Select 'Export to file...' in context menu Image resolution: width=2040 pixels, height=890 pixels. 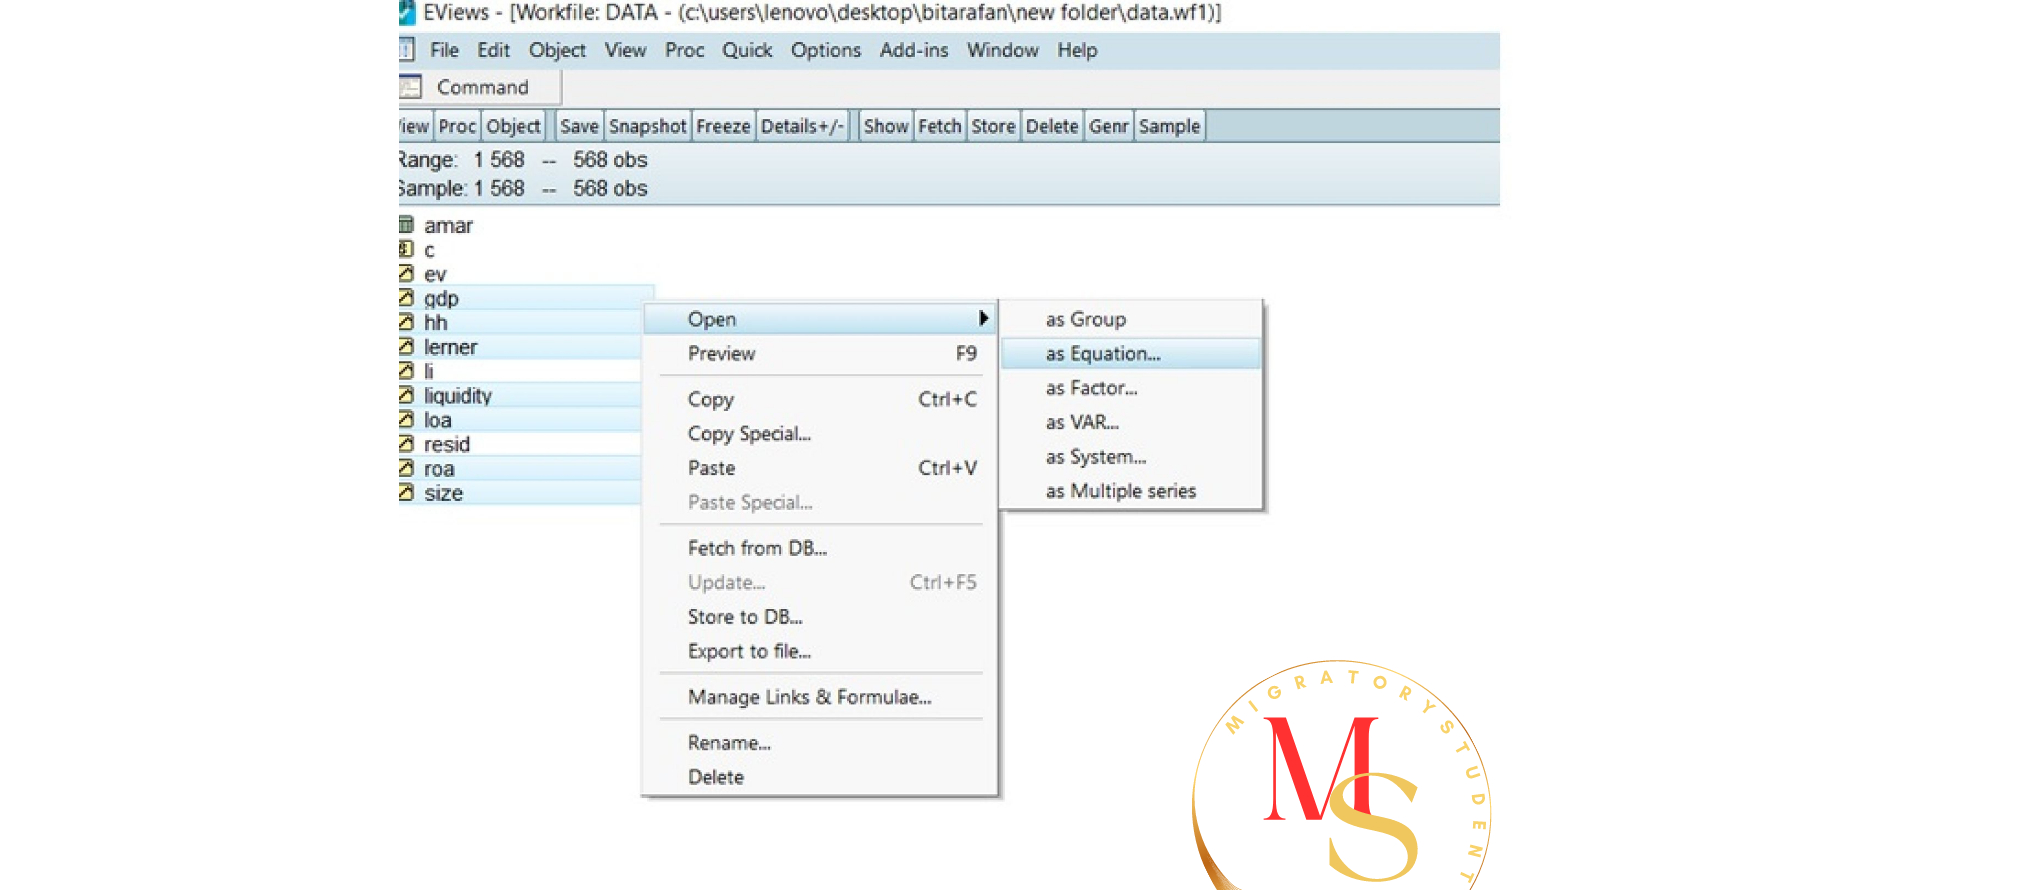pos(820,651)
